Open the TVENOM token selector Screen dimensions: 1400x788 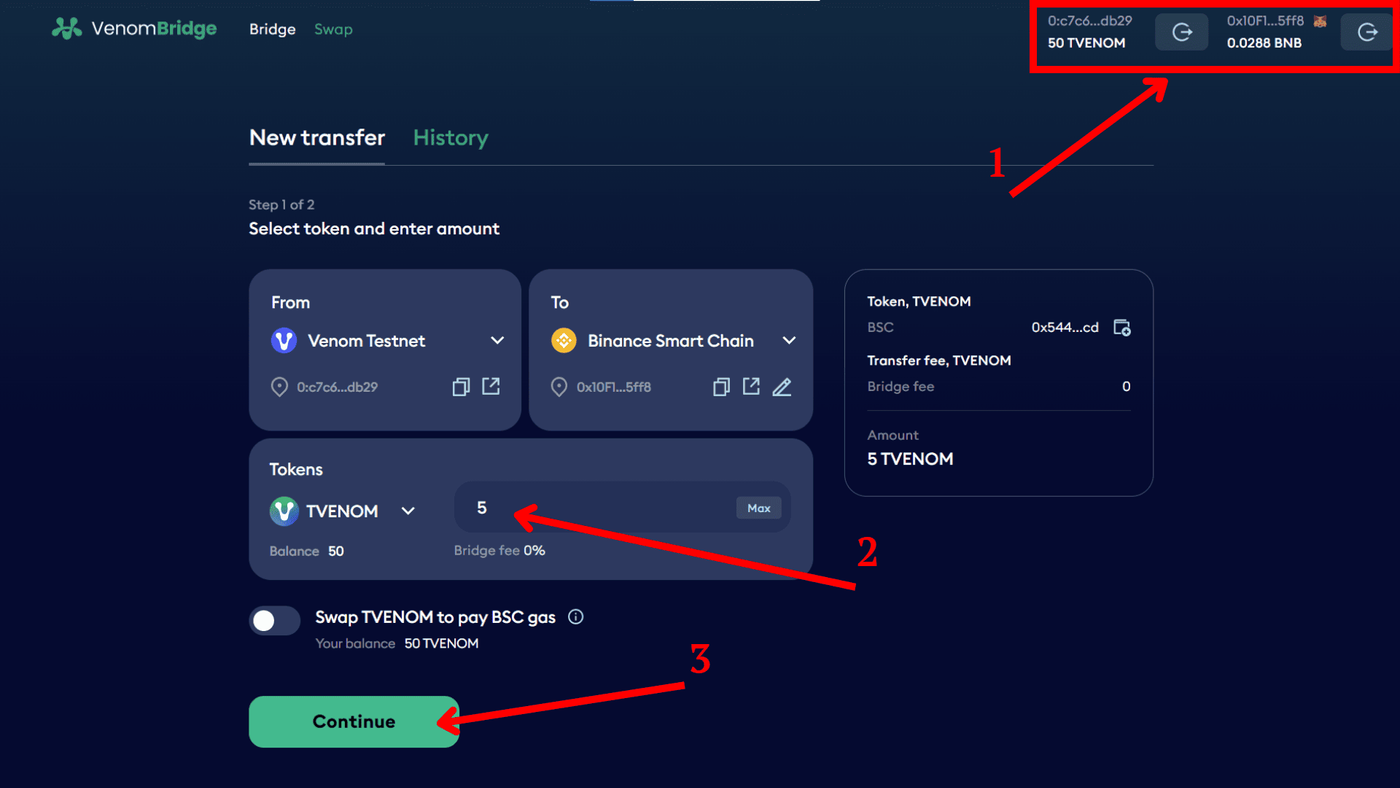click(x=407, y=510)
